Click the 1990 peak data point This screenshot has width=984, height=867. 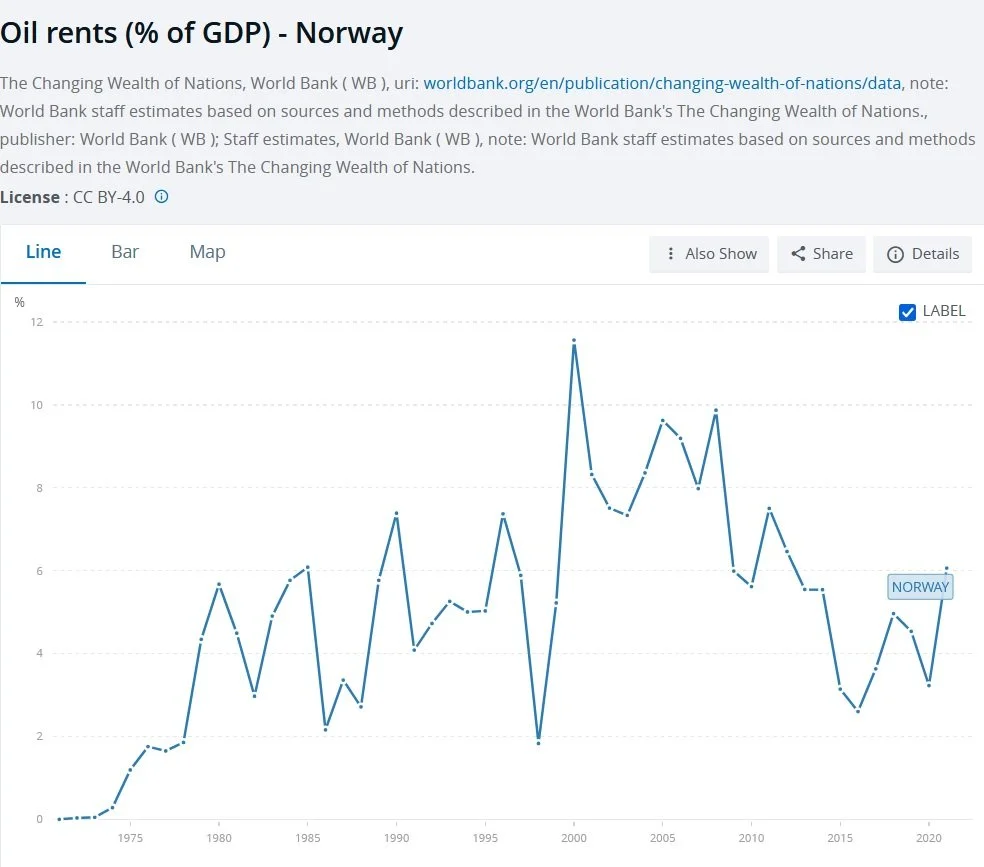[397, 514]
